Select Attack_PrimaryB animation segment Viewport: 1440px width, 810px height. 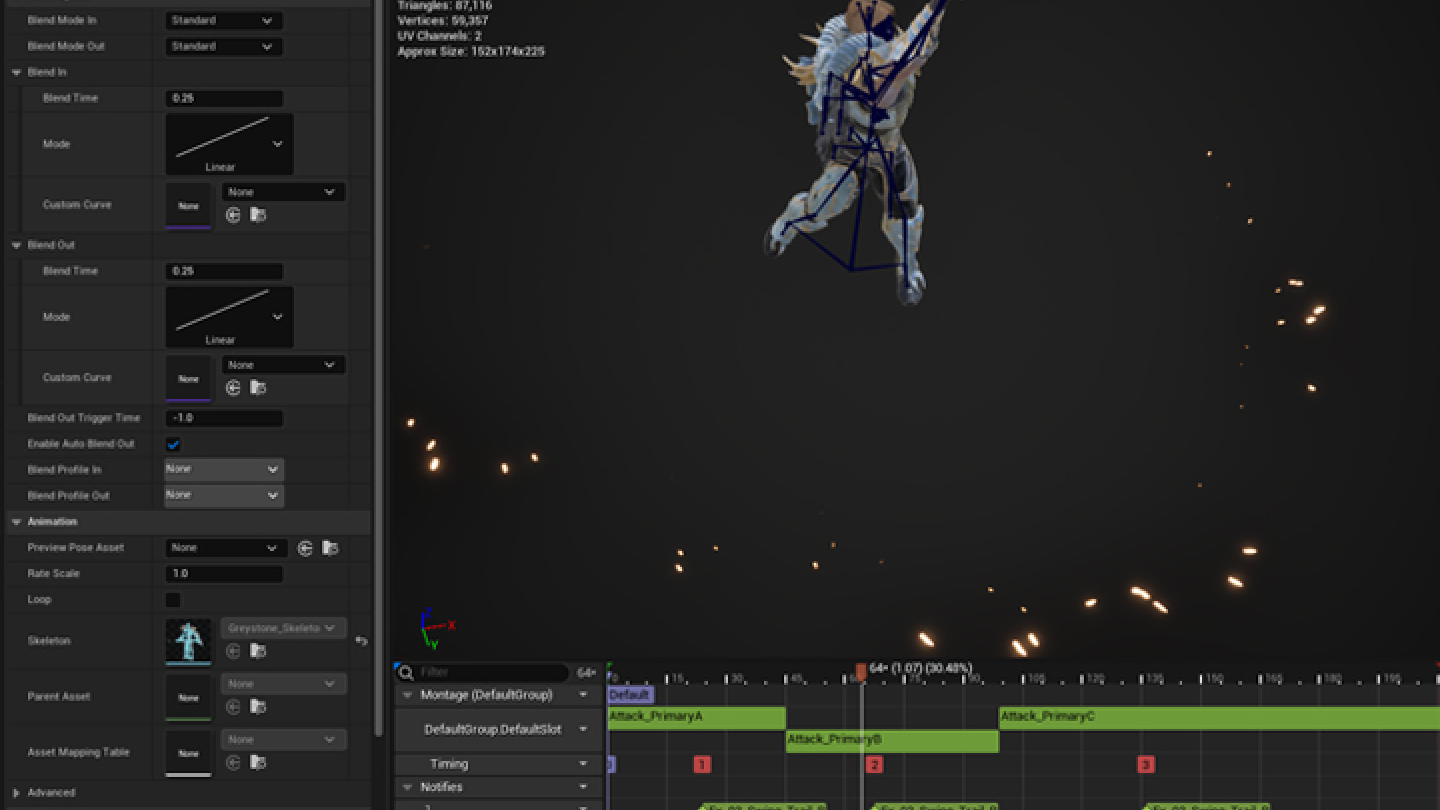coord(892,741)
